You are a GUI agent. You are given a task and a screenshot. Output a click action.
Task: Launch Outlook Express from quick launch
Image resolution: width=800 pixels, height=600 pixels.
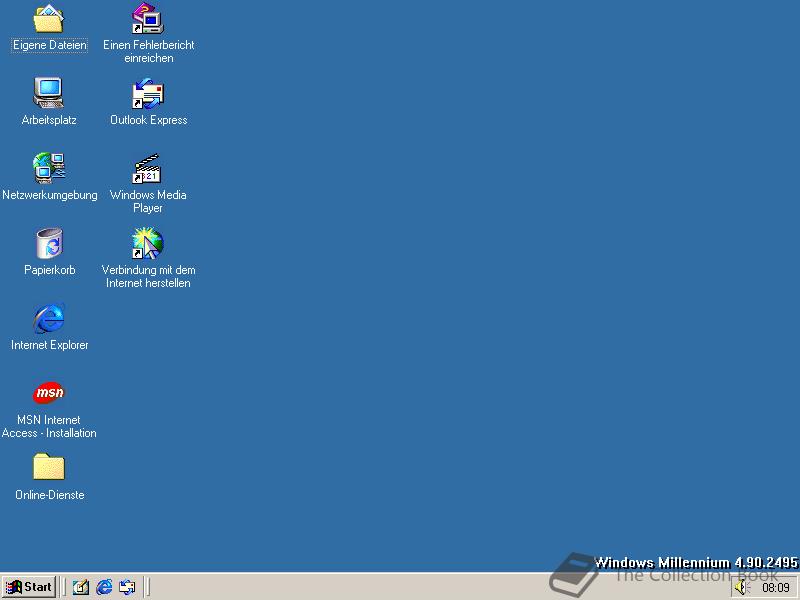(x=127, y=587)
